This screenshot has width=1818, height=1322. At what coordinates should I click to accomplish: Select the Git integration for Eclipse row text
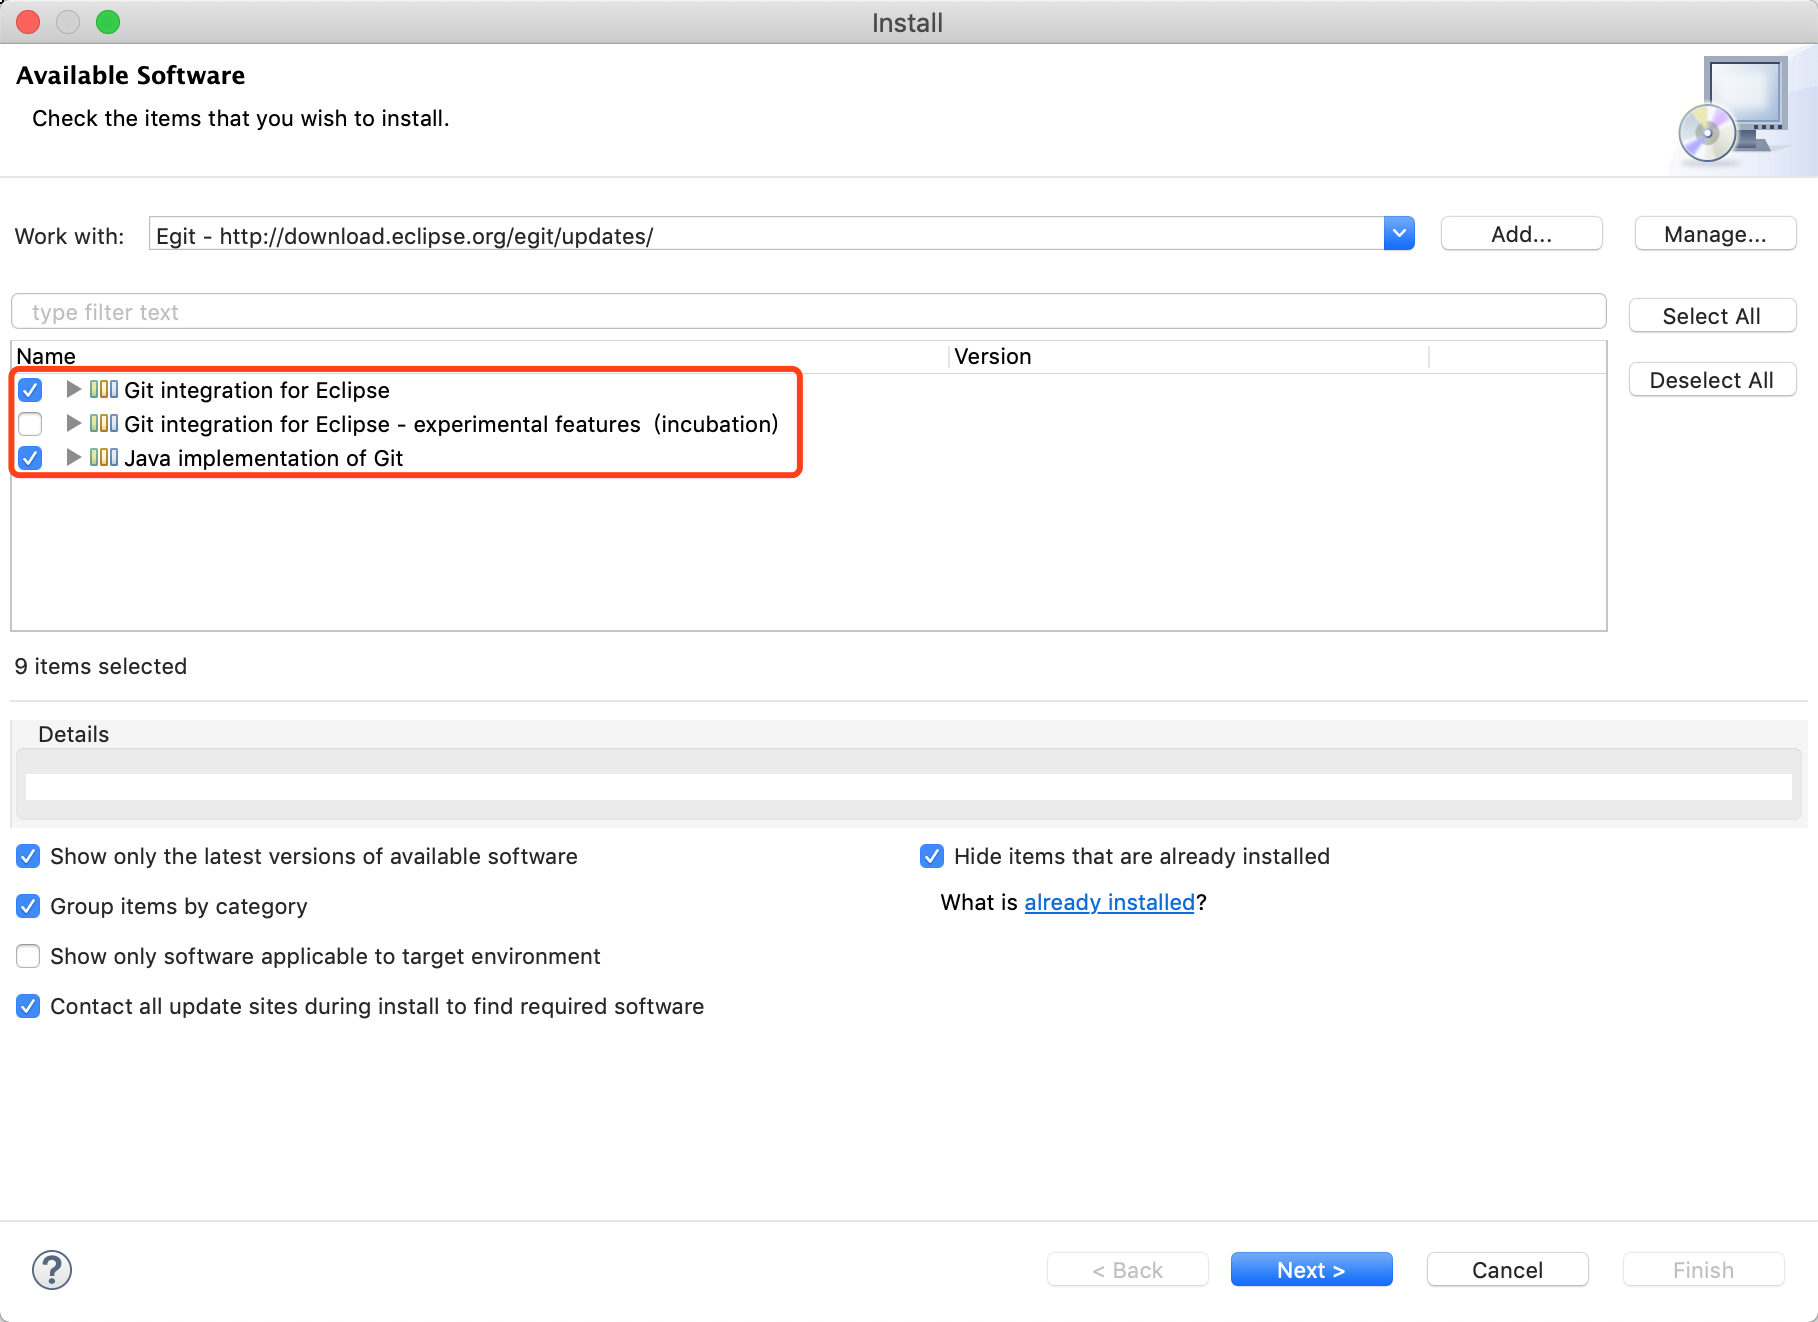[x=257, y=390]
